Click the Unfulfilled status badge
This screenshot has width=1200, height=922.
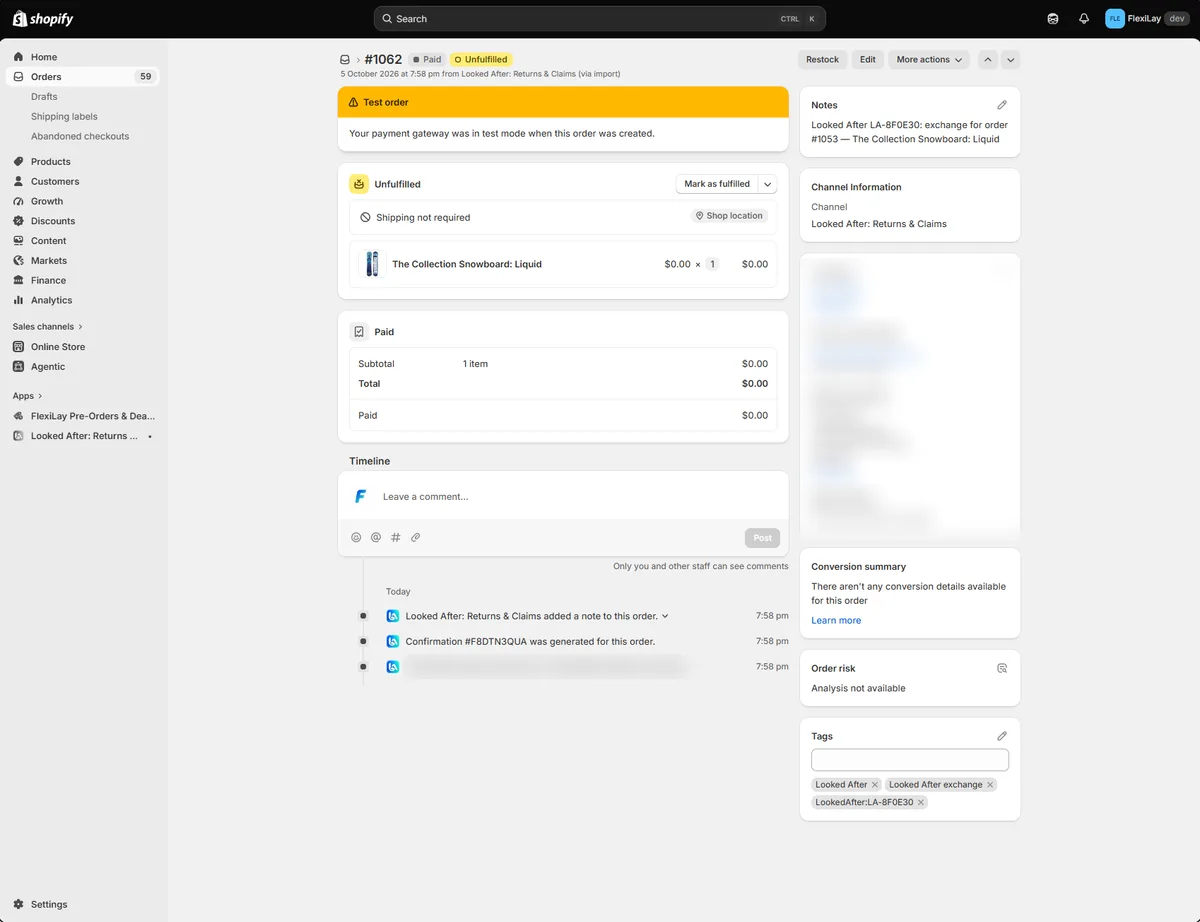point(481,60)
